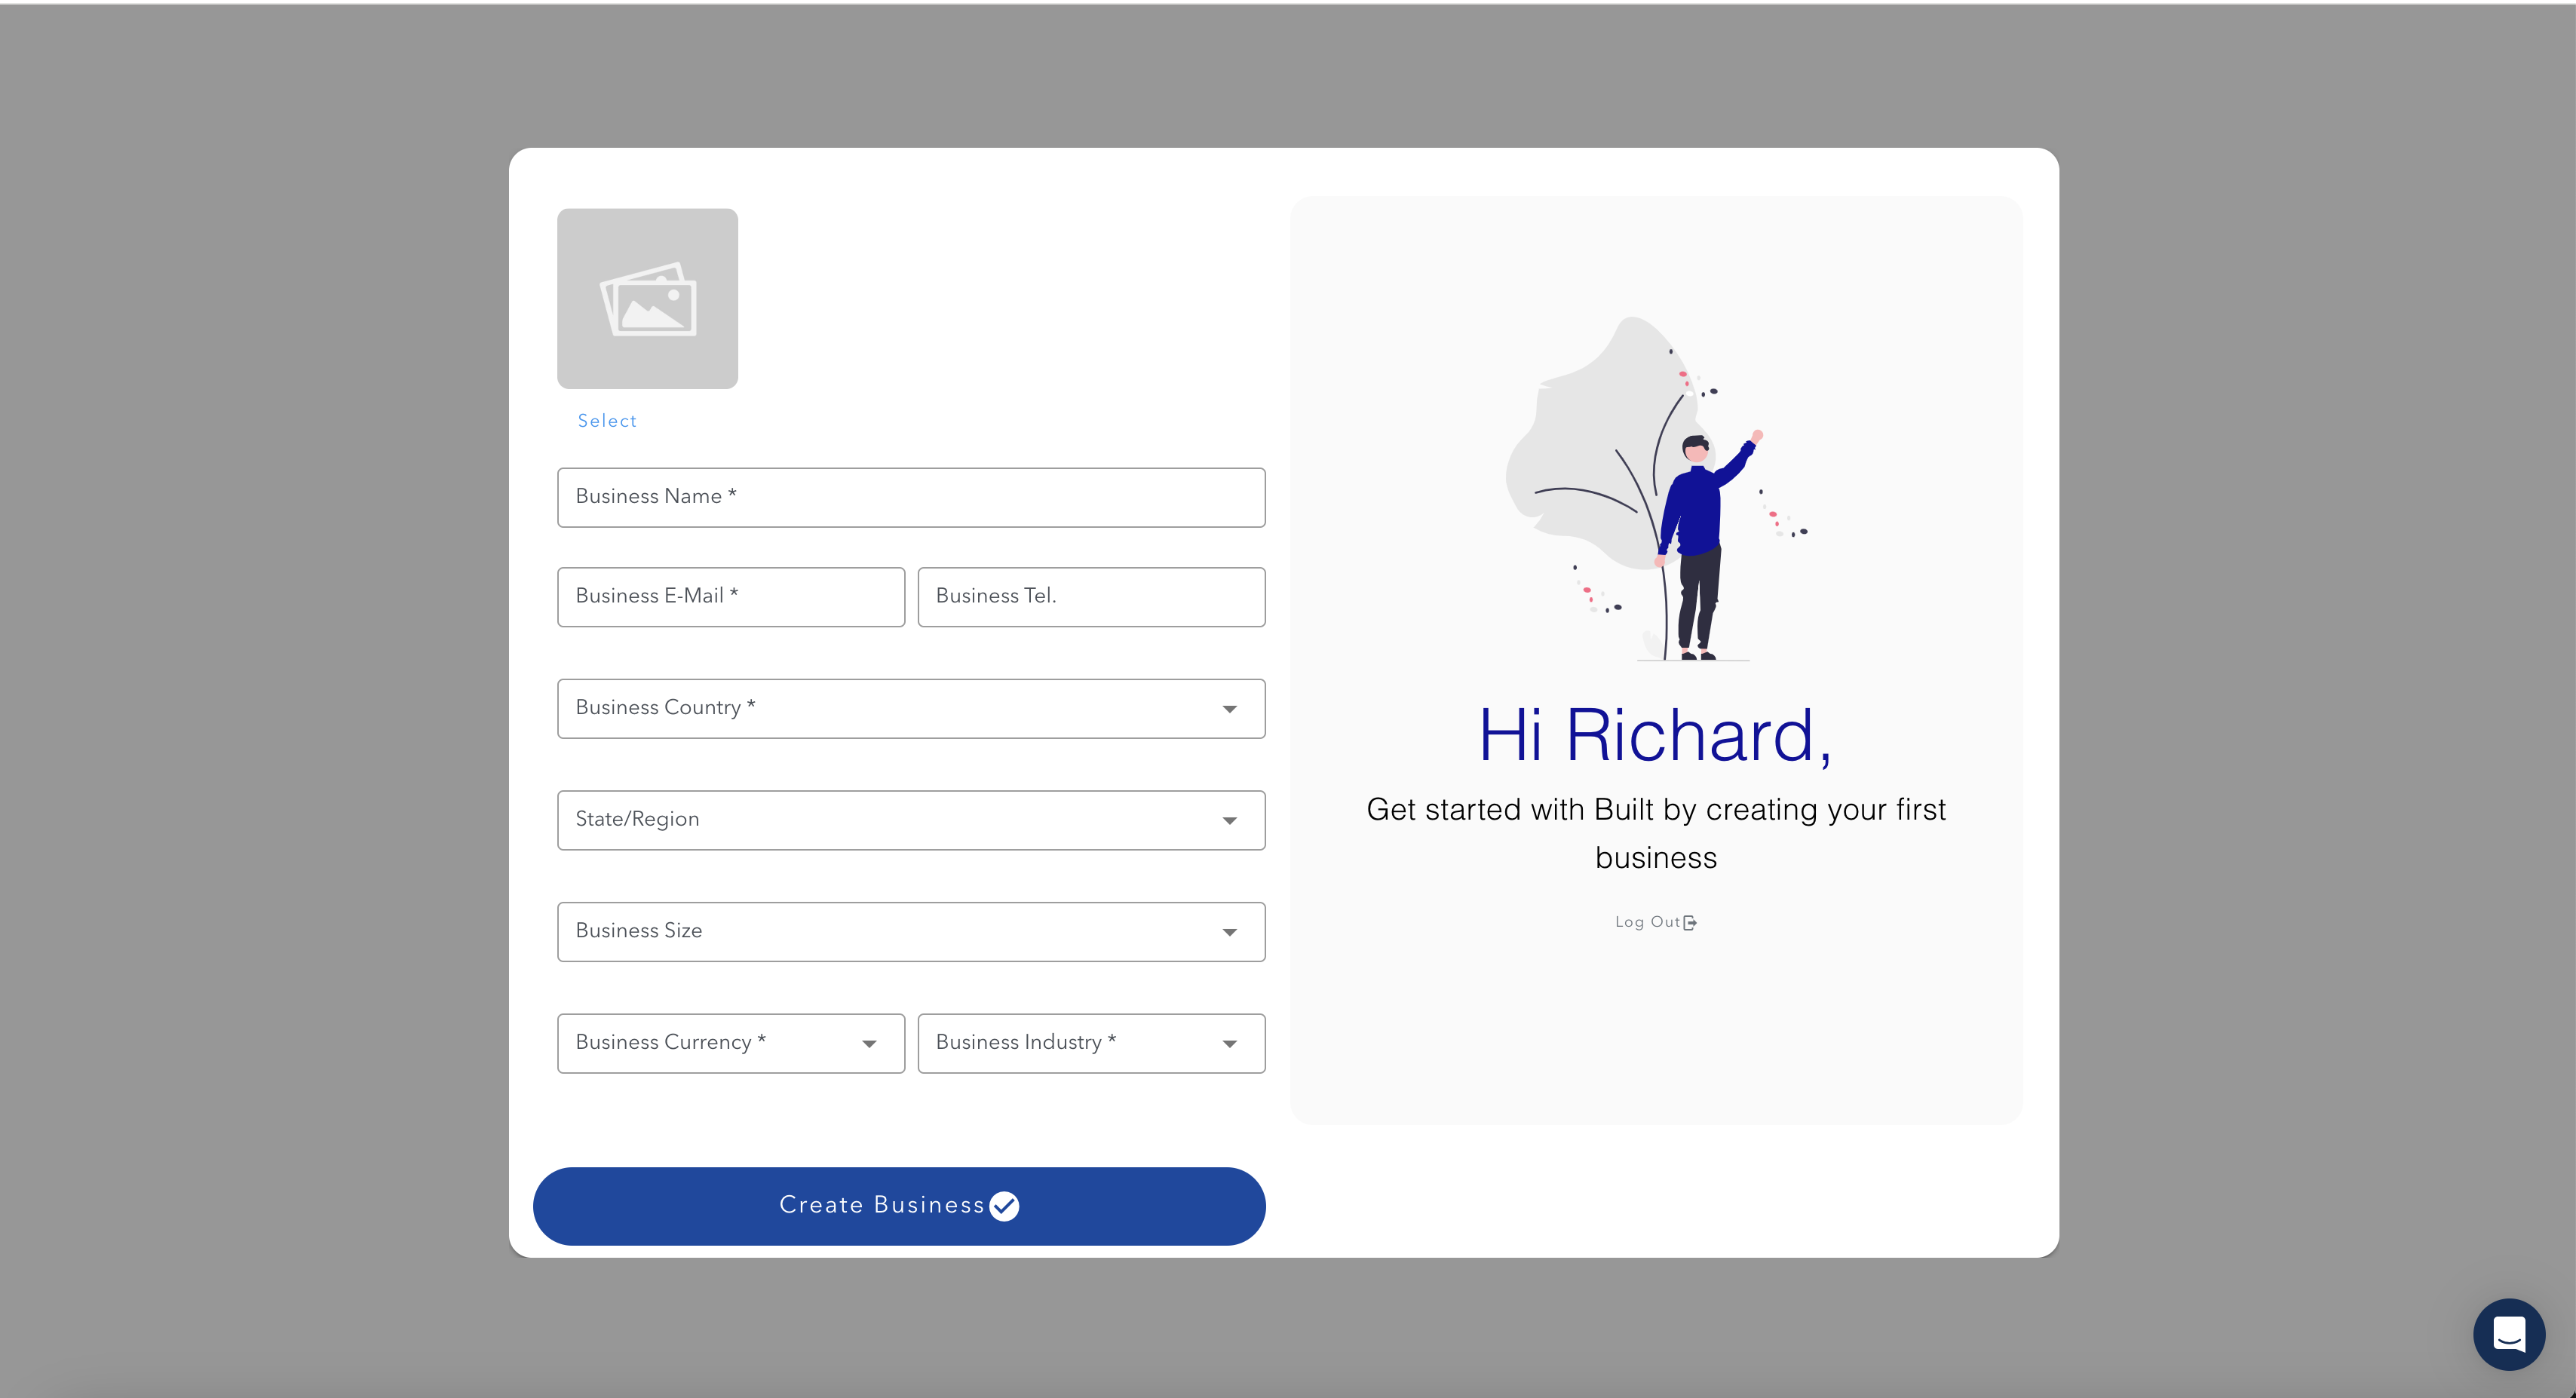
Task: Open the Business Industry dropdown arrow
Action: tap(1229, 1044)
